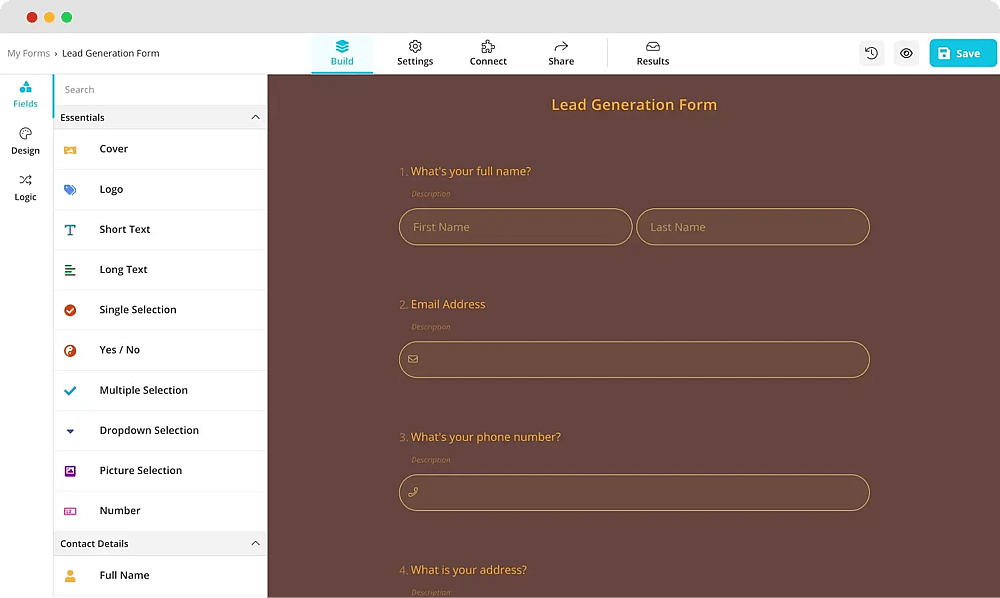
Task: Add the Logo field icon
Action: (70, 189)
